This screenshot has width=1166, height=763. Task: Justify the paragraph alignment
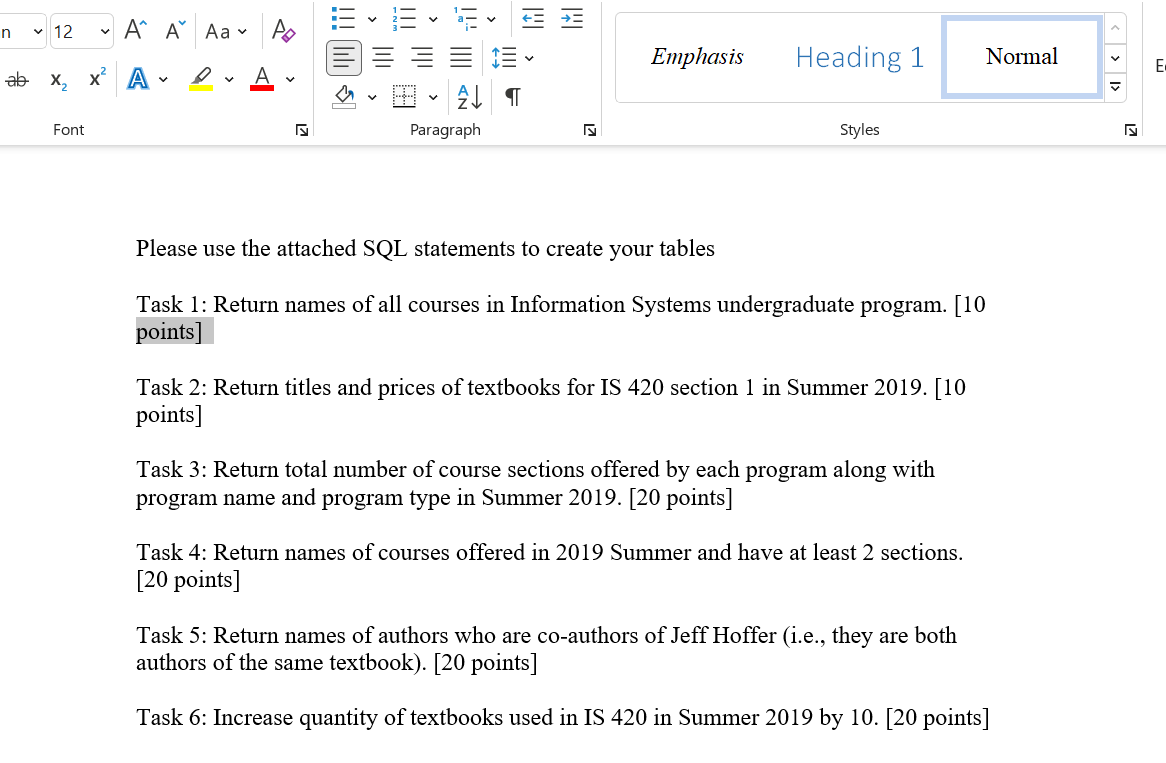[461, 57]
